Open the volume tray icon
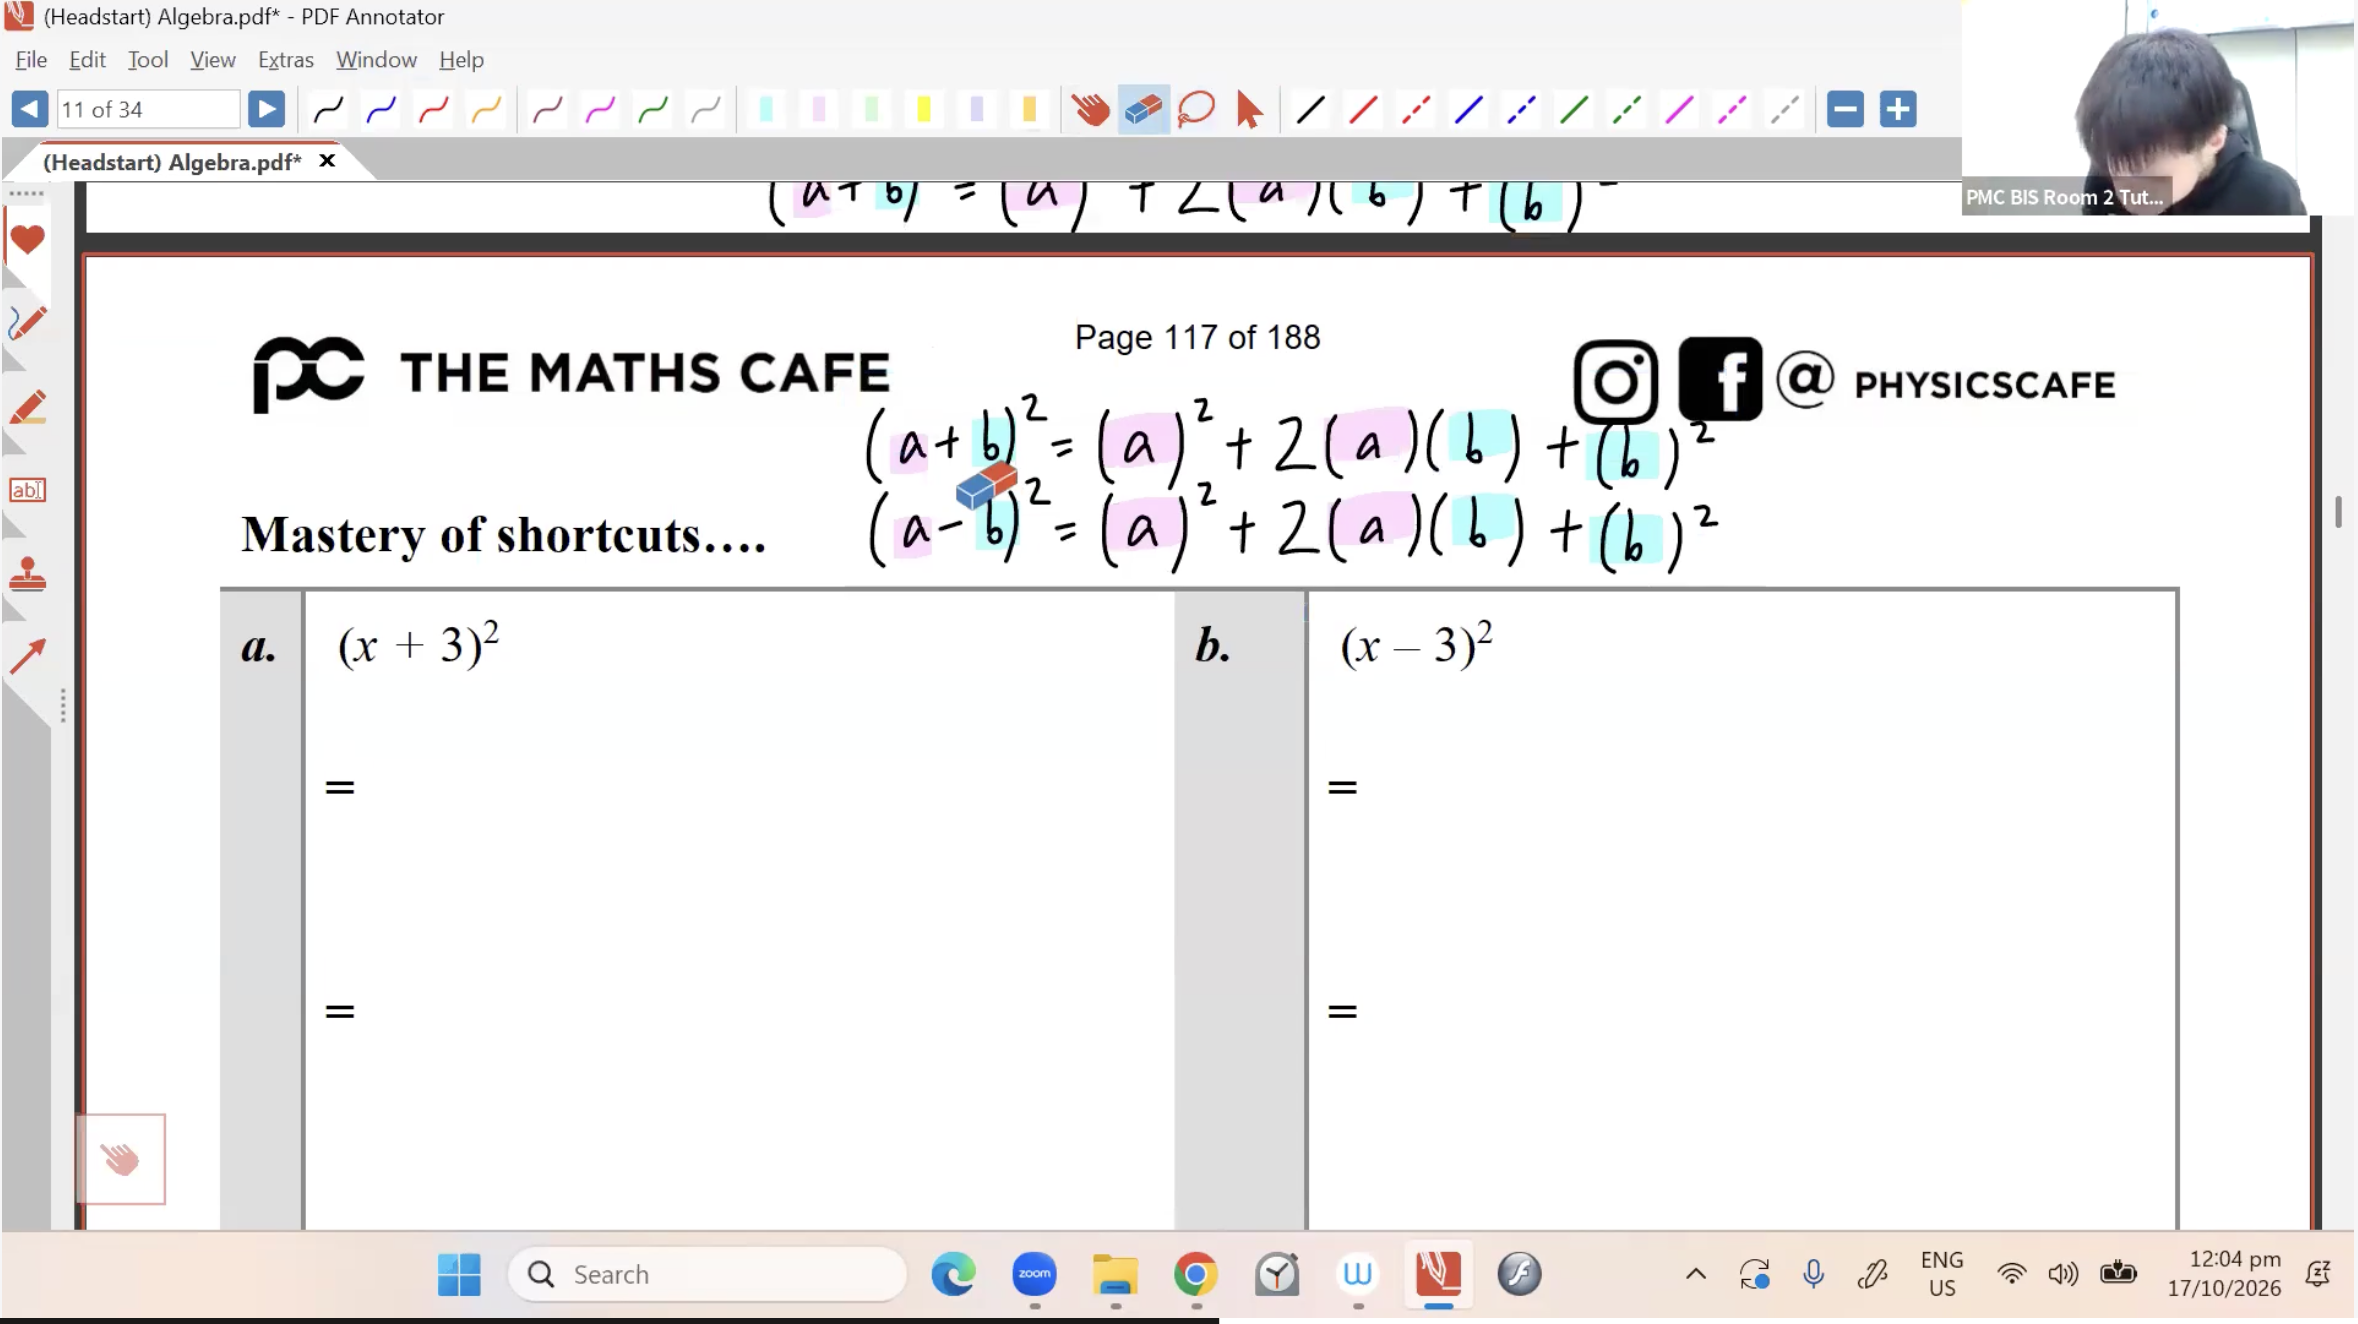Screen dimensions: 2358x1324 click(x=2062, y=1274)
